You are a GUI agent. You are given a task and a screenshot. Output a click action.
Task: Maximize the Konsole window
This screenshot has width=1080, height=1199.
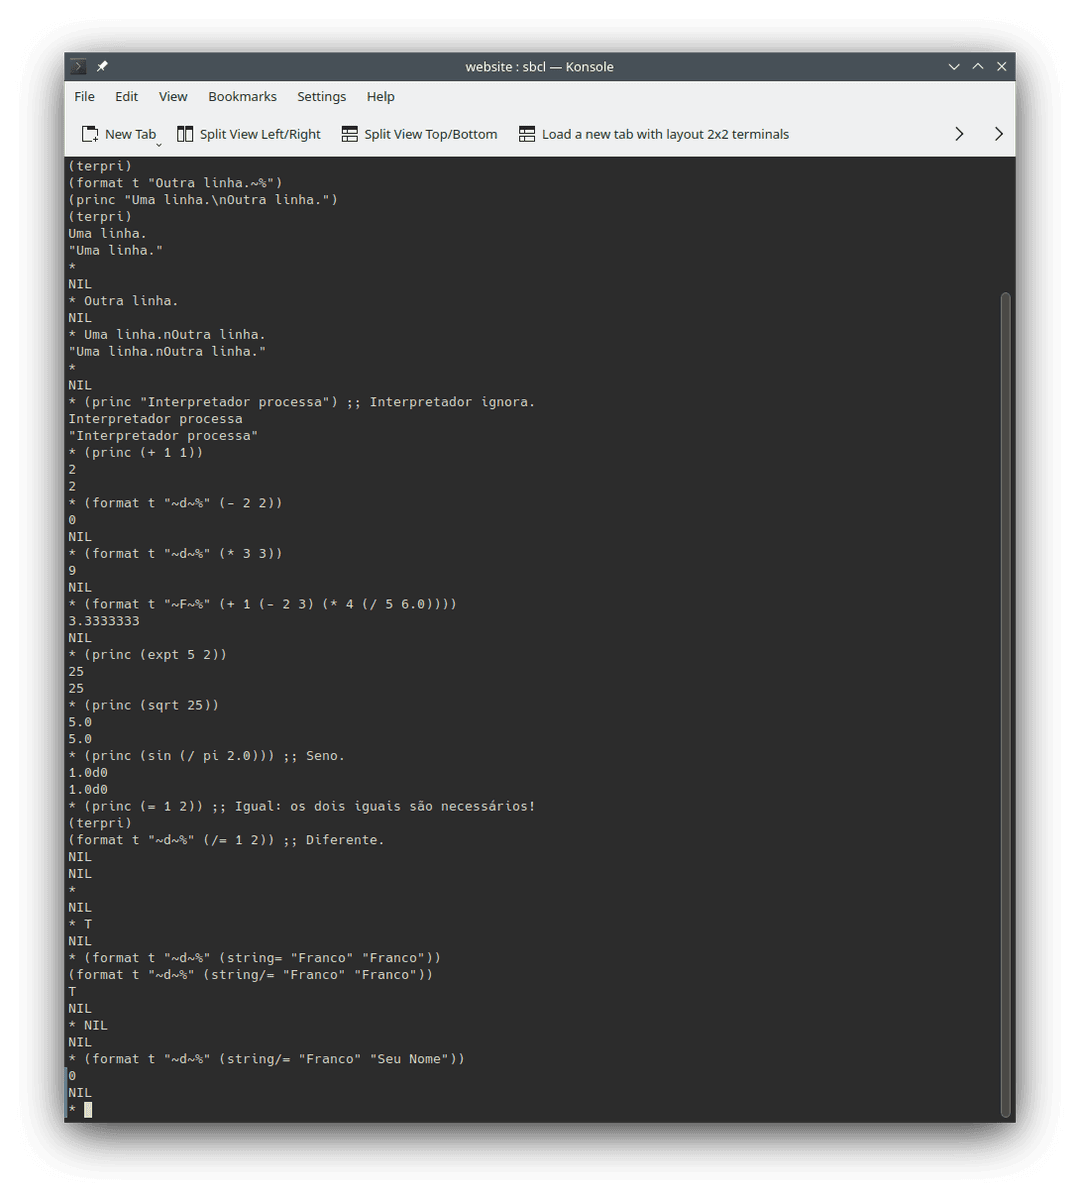pos(978,66)
